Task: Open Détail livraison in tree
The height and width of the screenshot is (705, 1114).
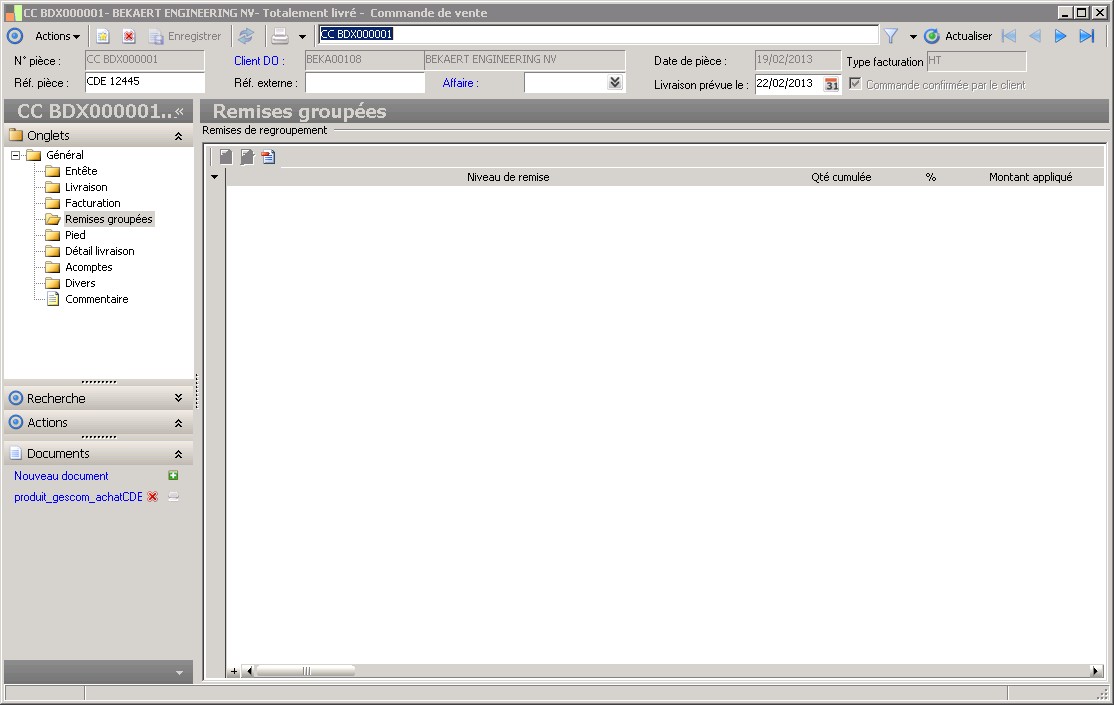Action: (x=99, y=251)
